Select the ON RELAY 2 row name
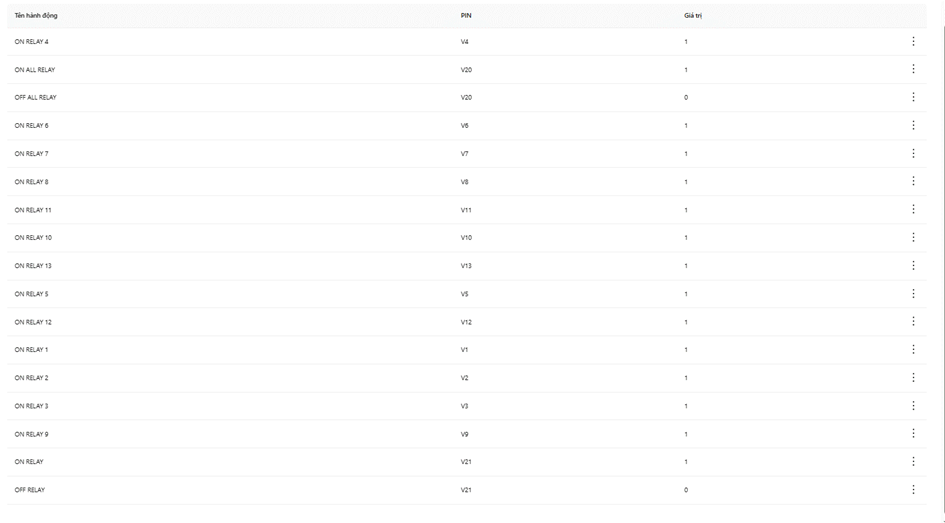Image resolution: width=945 pixels, height=523 pixels. pyautogui.click(x=31, y=378)
